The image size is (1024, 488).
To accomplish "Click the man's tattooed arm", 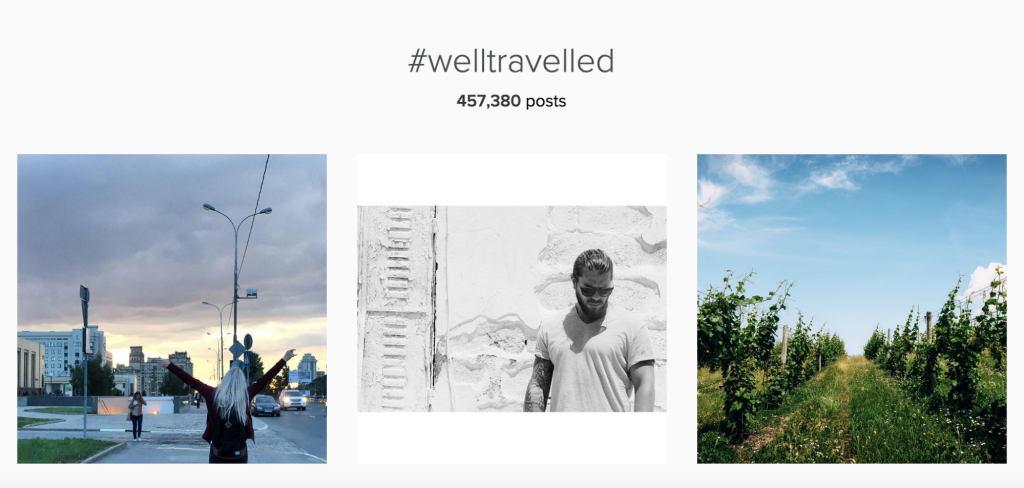I will click(539, 384).
